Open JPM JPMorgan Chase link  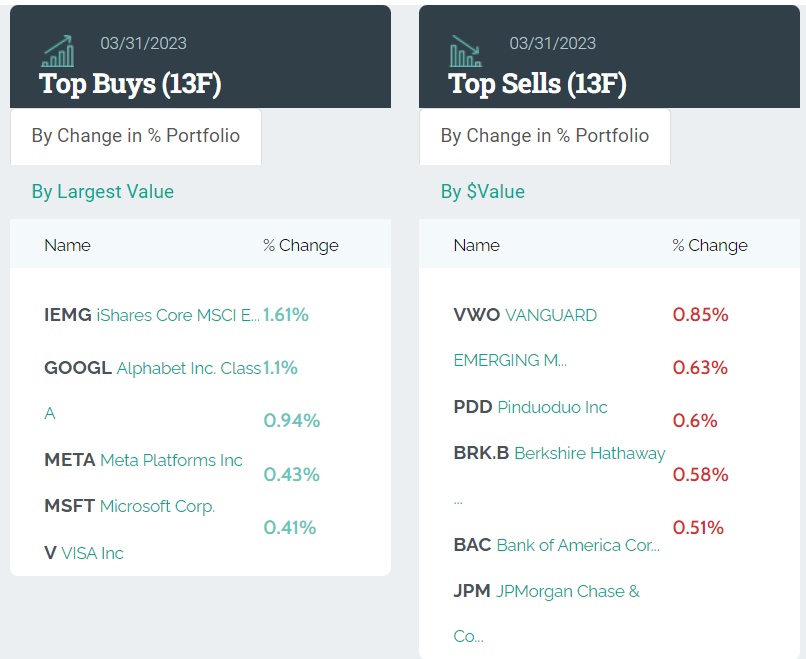coord(546,591)
